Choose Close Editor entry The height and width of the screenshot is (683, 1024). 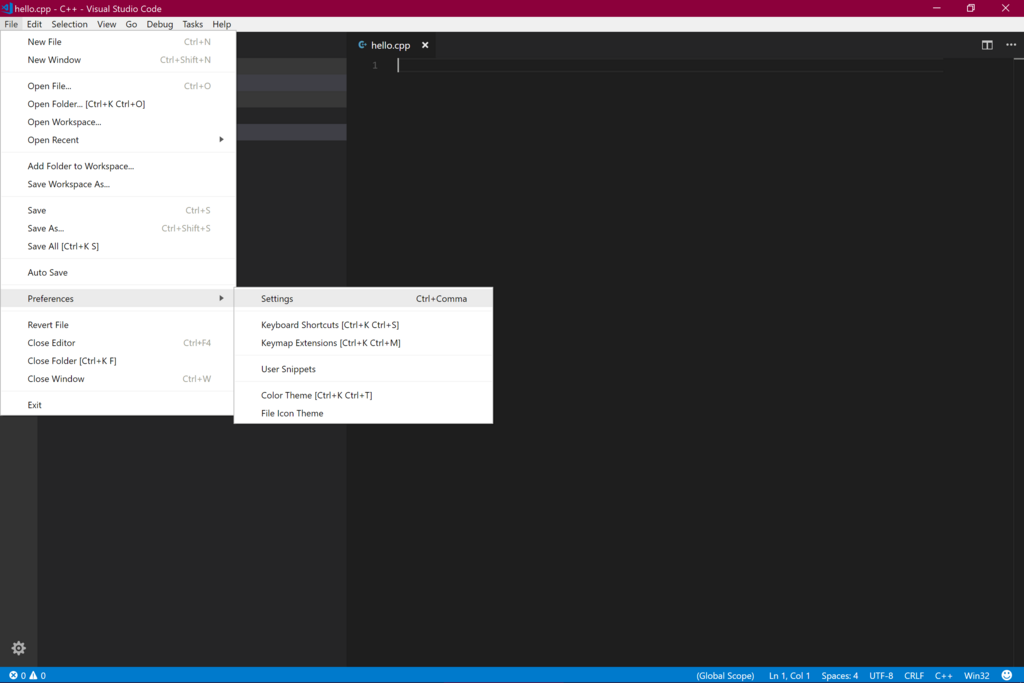(118, 343)
